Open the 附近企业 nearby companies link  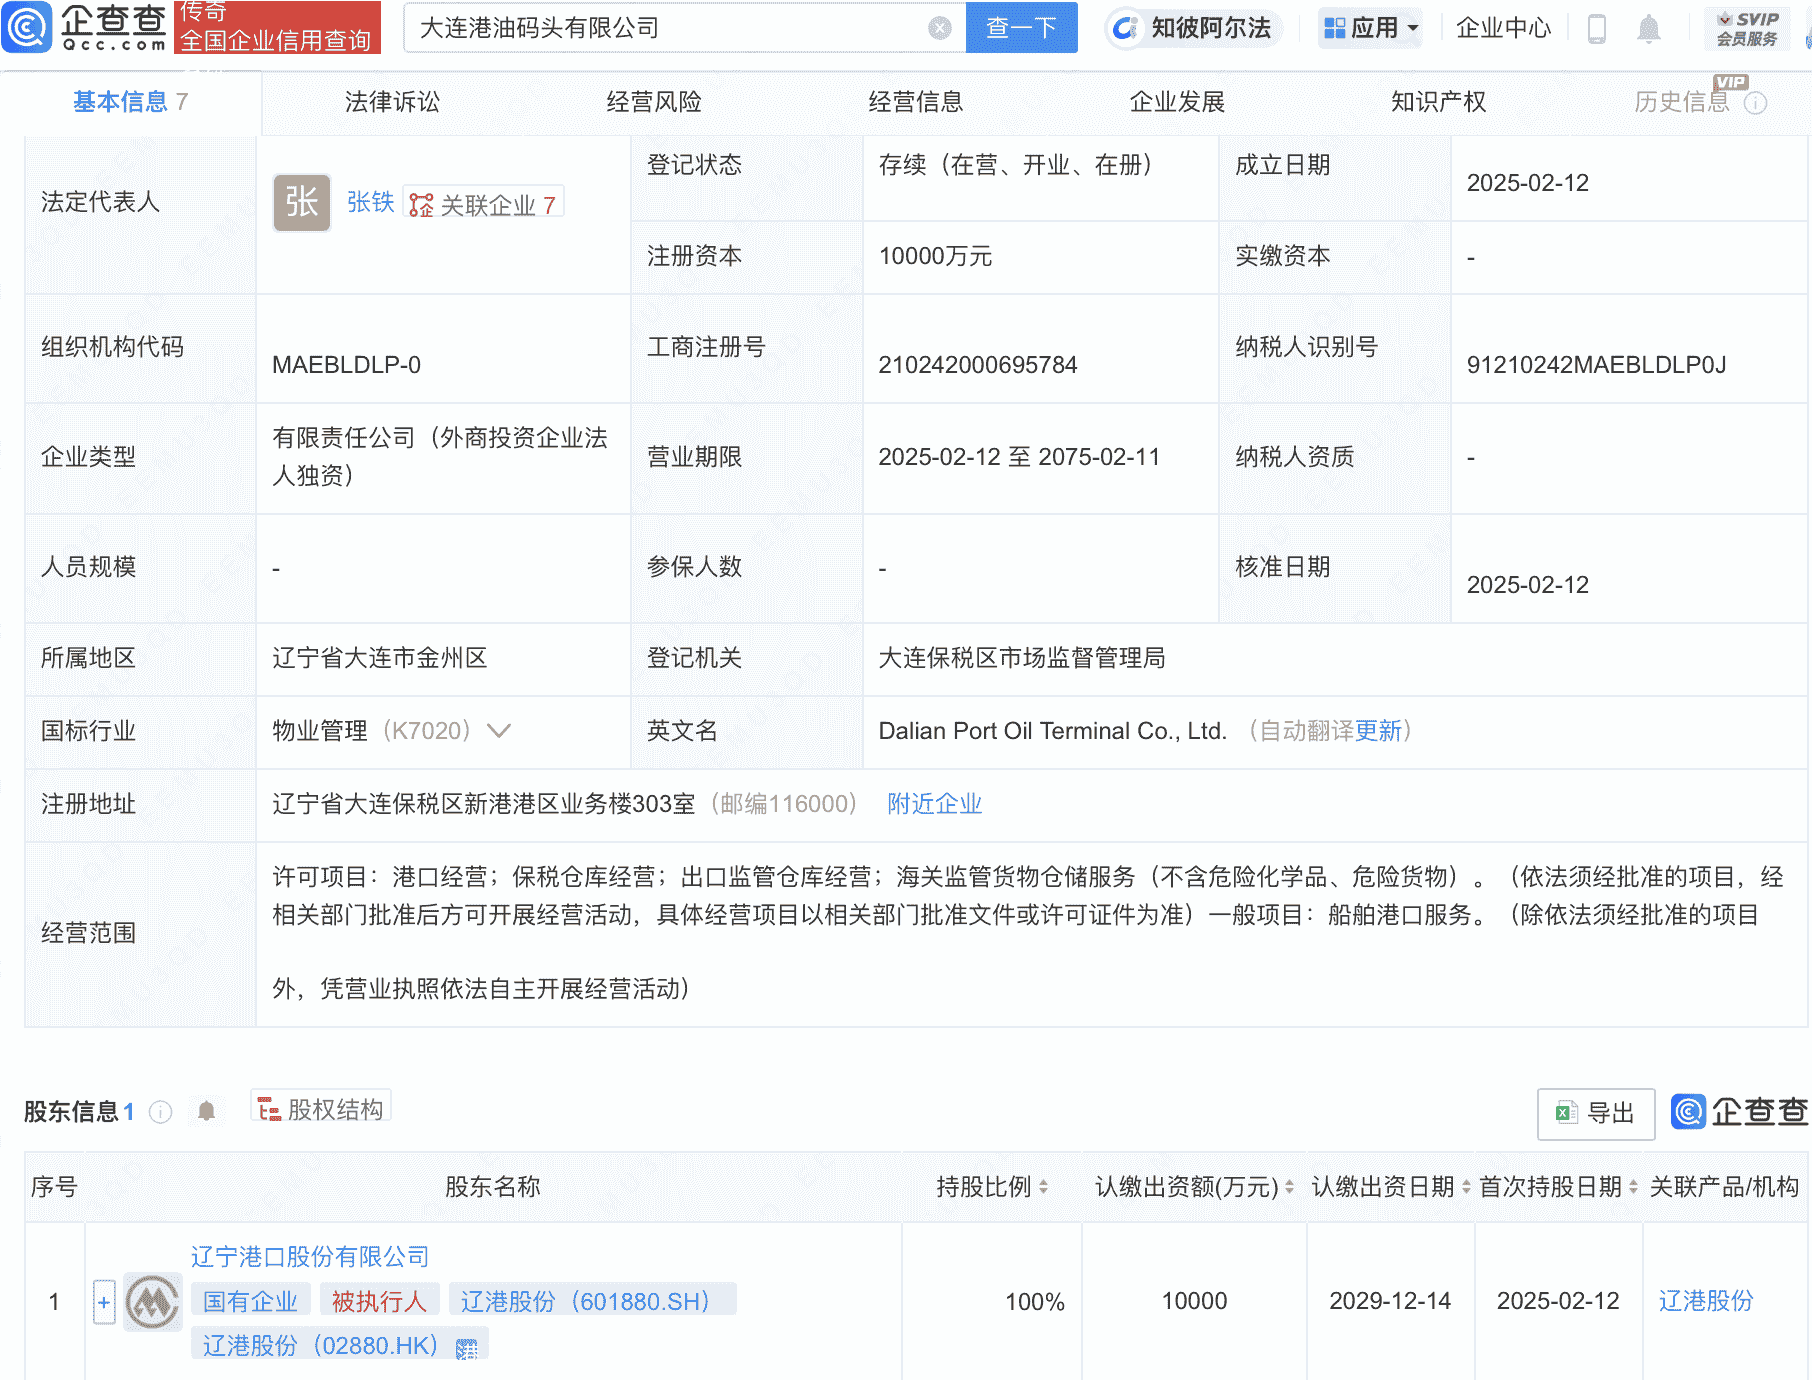[933, 803]
